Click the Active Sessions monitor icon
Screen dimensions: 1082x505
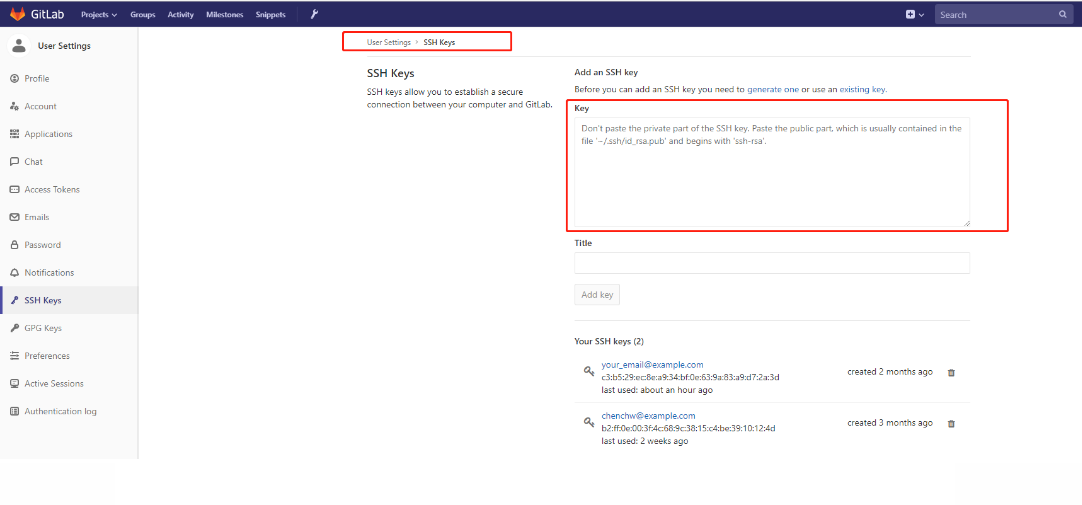pyautogui.click(x=14, y=384)
